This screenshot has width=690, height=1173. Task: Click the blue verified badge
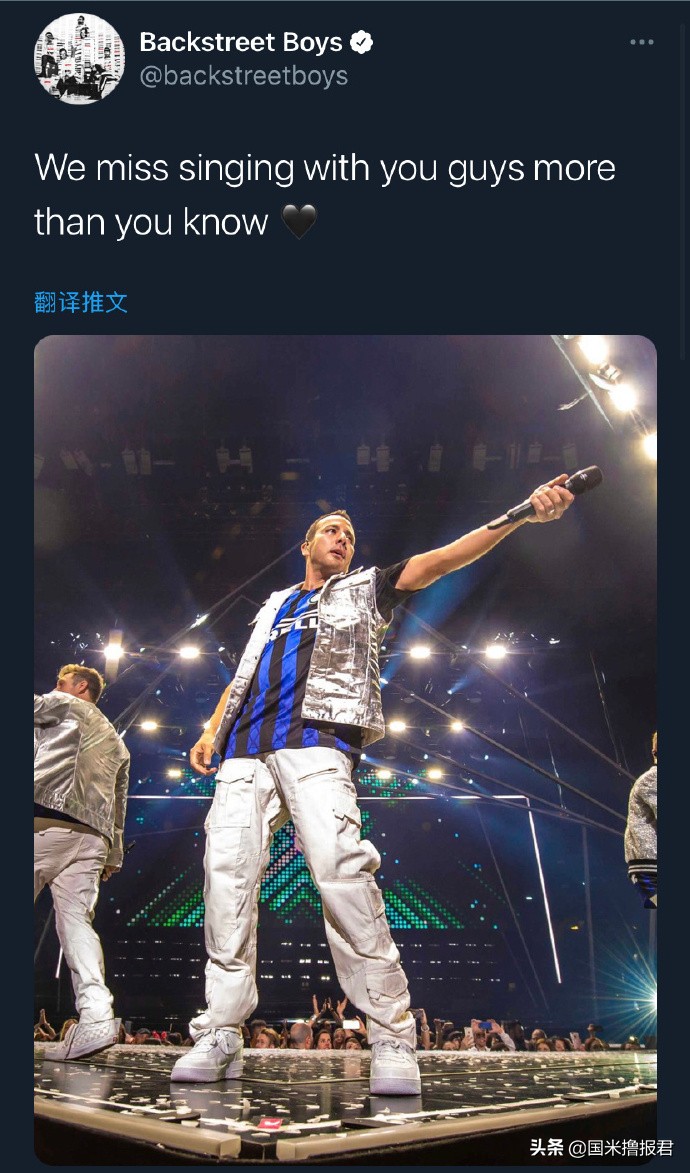point(361,42)
